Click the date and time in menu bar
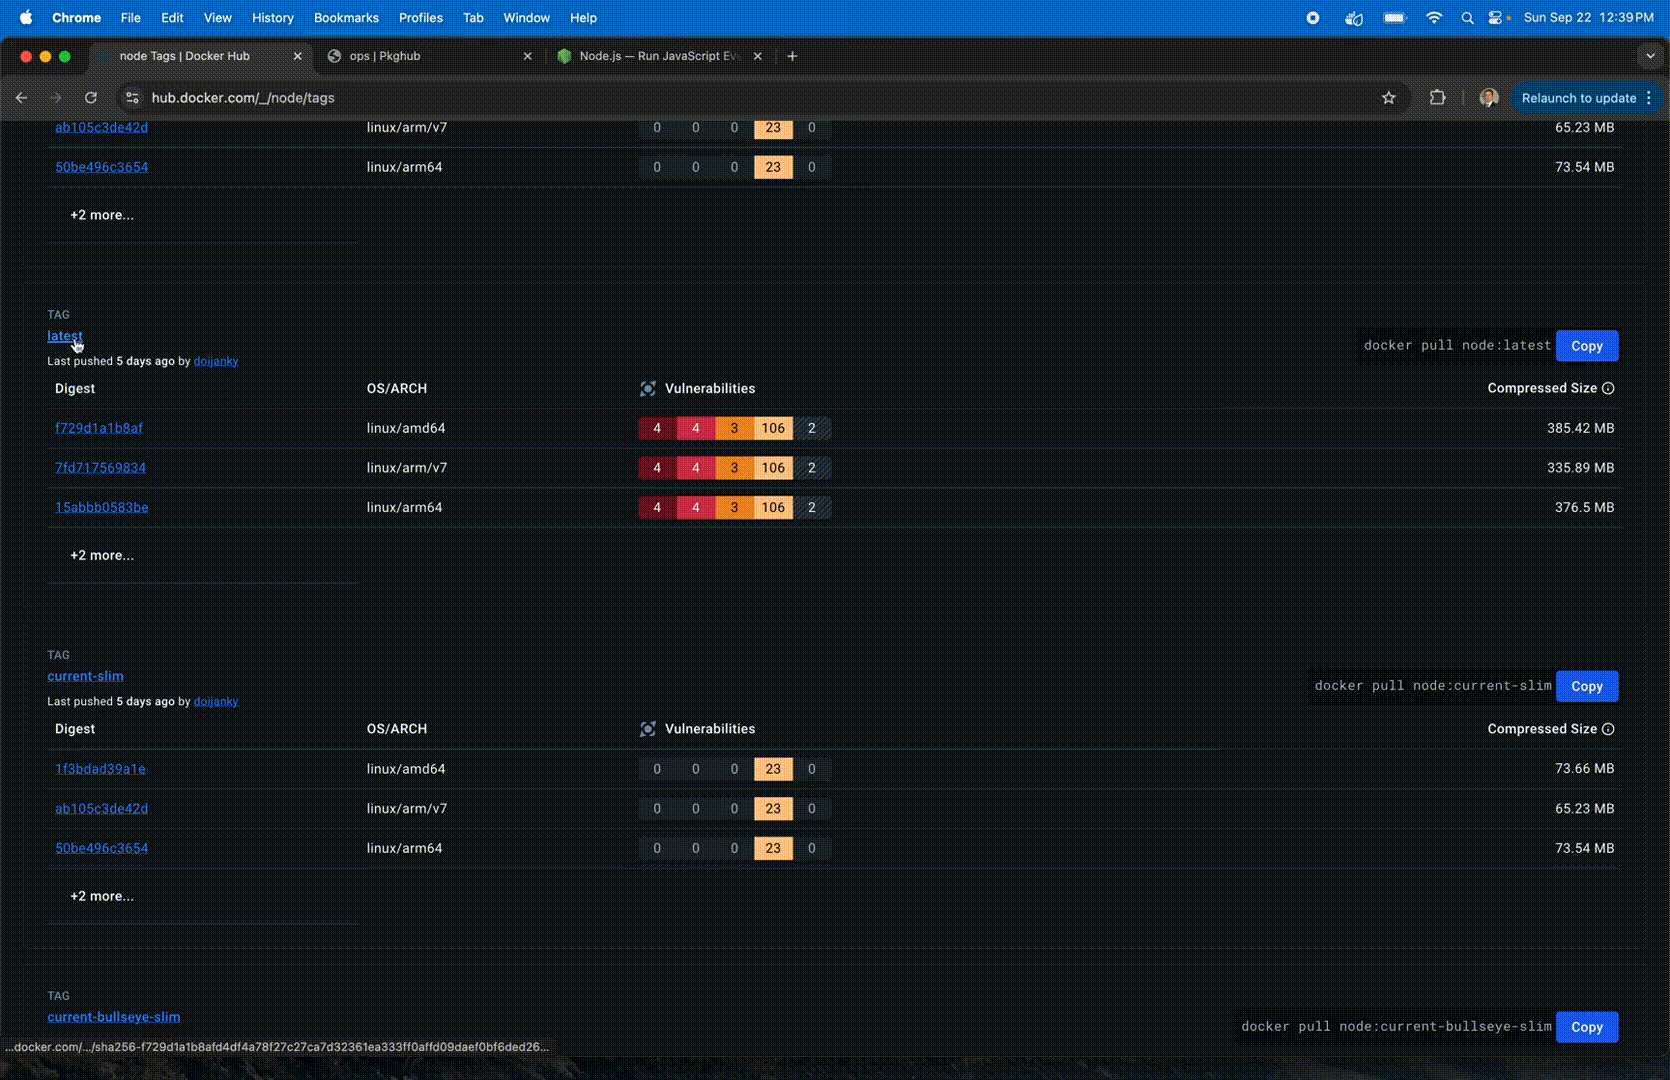 1588,17
